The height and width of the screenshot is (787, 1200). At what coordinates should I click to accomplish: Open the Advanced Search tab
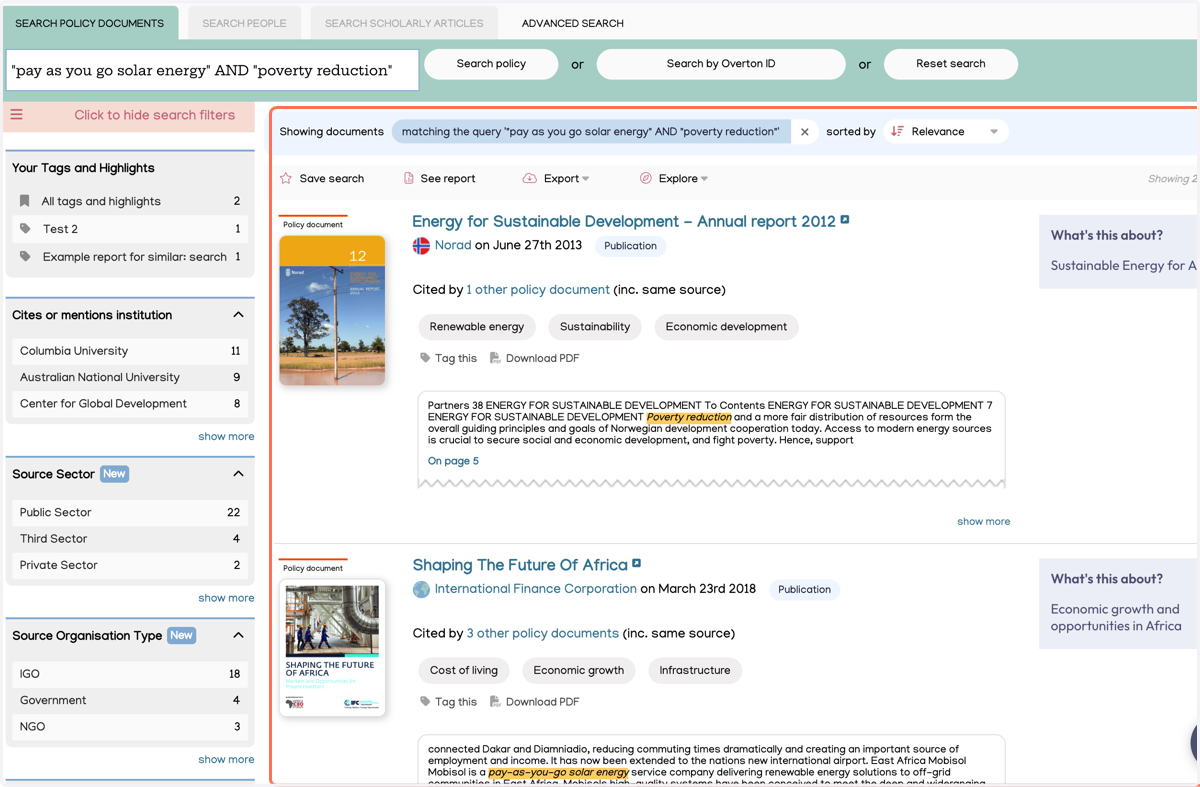click(x=573, y=23)
